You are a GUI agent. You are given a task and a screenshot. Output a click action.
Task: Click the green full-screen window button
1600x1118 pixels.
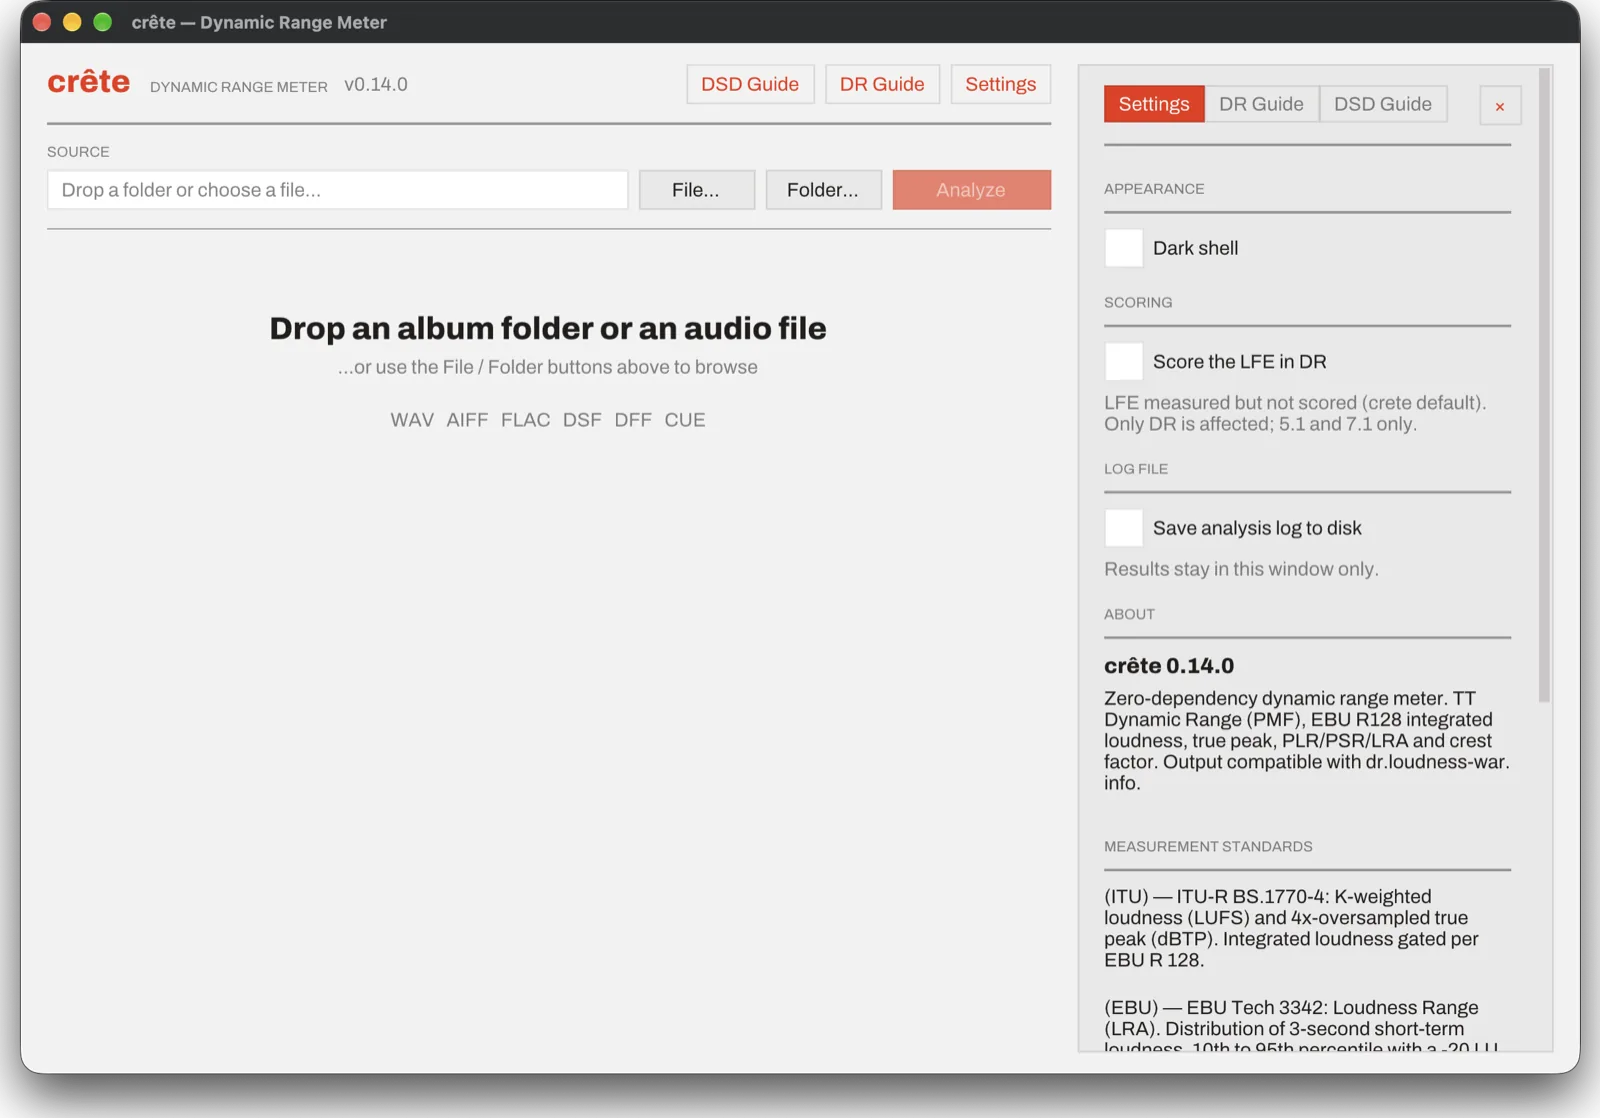coord(102,22)
